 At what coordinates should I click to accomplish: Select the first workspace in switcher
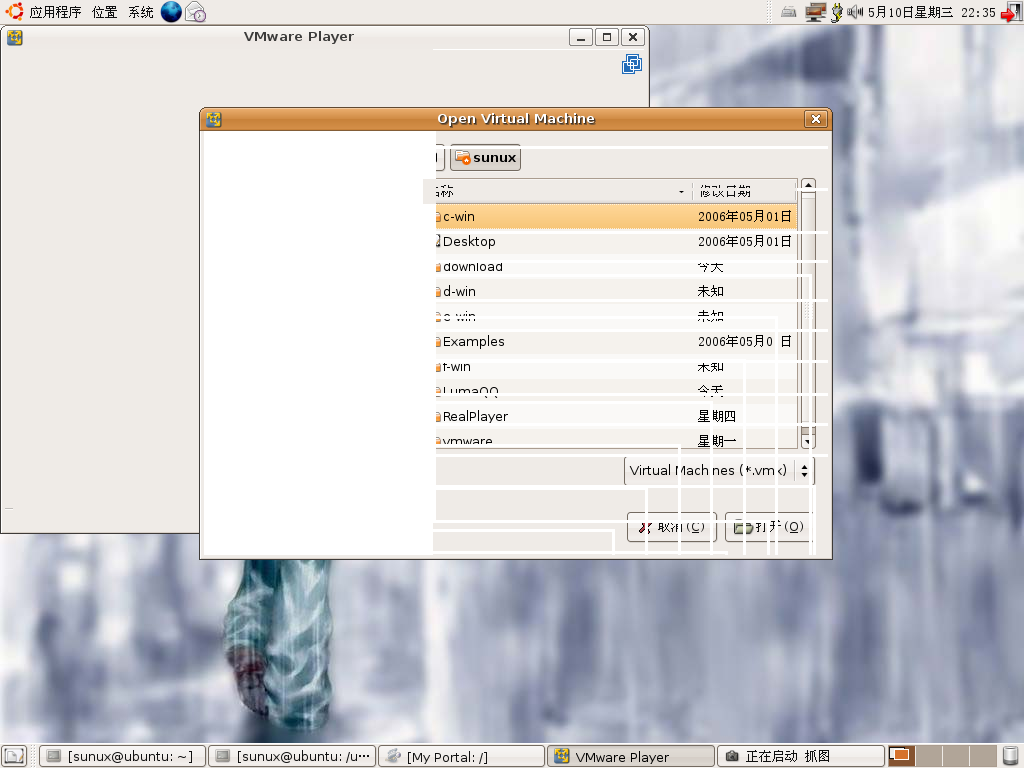coord(901,756)
